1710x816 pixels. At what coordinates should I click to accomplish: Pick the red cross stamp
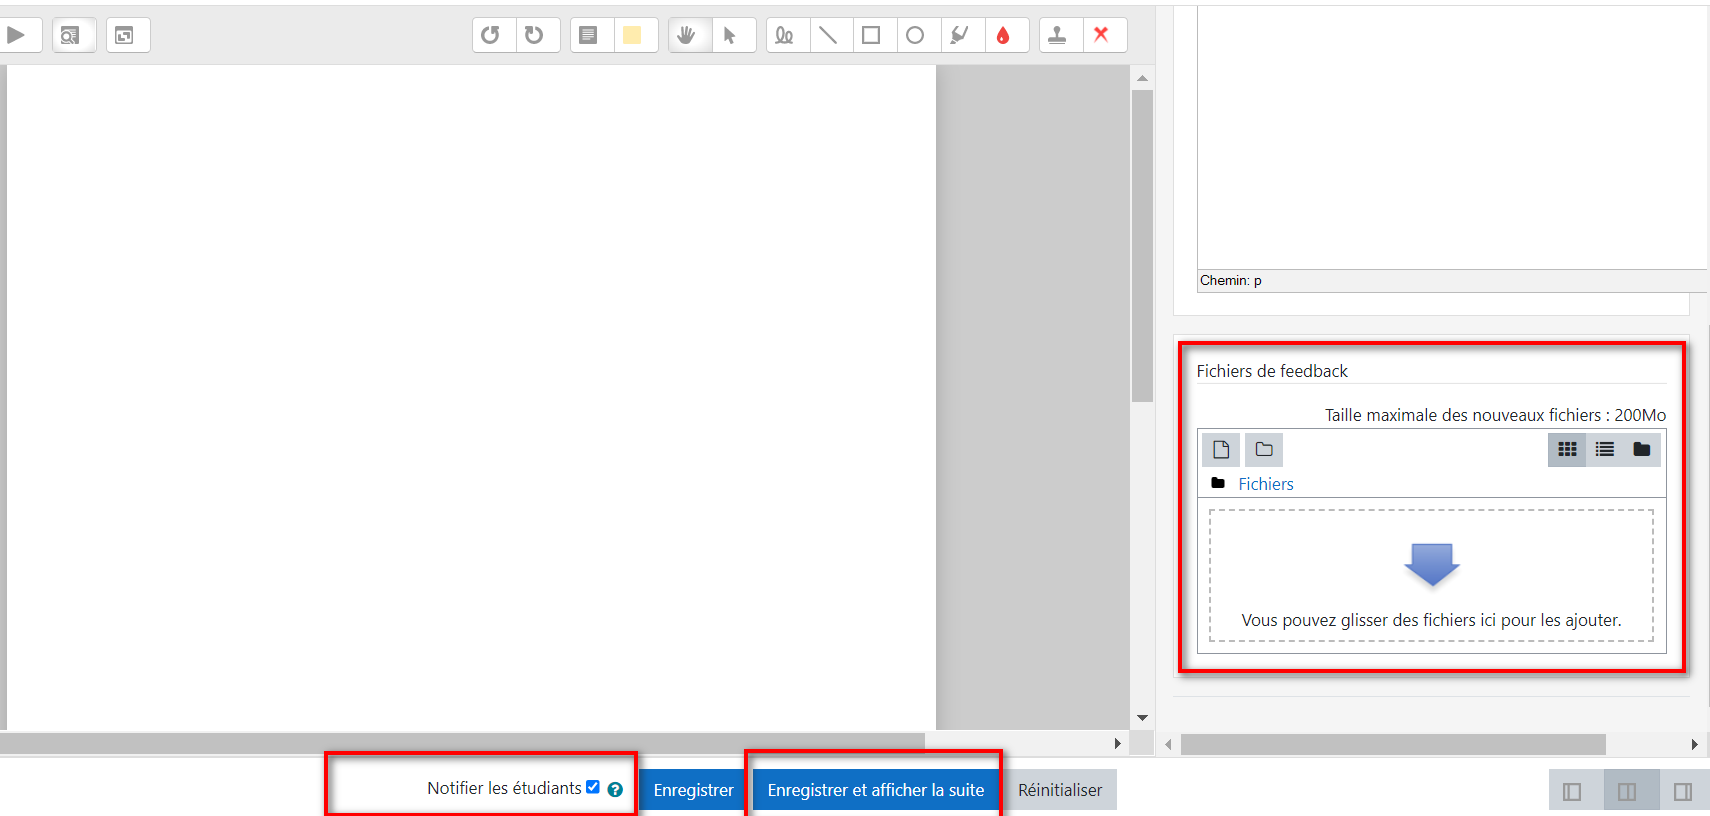(x=1101, y=35)
